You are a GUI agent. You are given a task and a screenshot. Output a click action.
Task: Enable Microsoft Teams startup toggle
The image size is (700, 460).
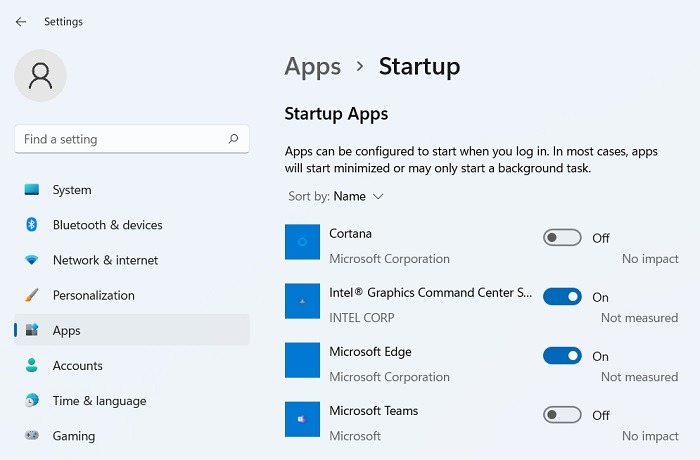tap(562, 415)
